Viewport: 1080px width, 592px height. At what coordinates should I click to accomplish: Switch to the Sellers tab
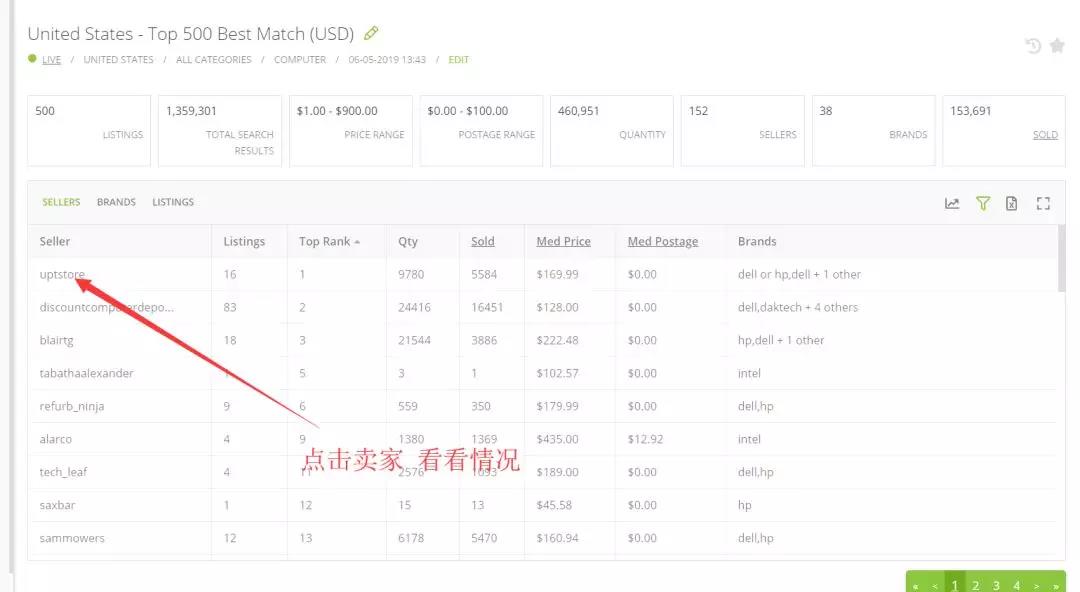(61, 202)
